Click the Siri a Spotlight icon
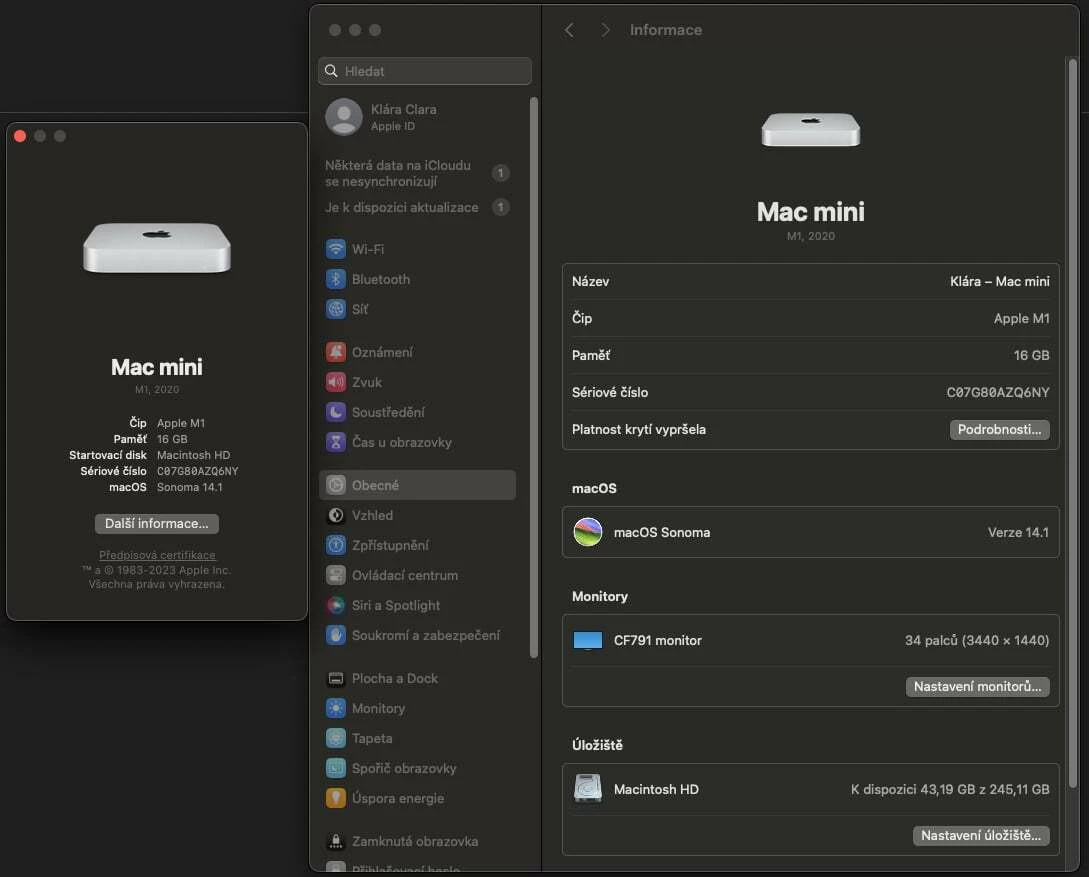Viewport: 1089px width, 877px height. click(335, 605)
